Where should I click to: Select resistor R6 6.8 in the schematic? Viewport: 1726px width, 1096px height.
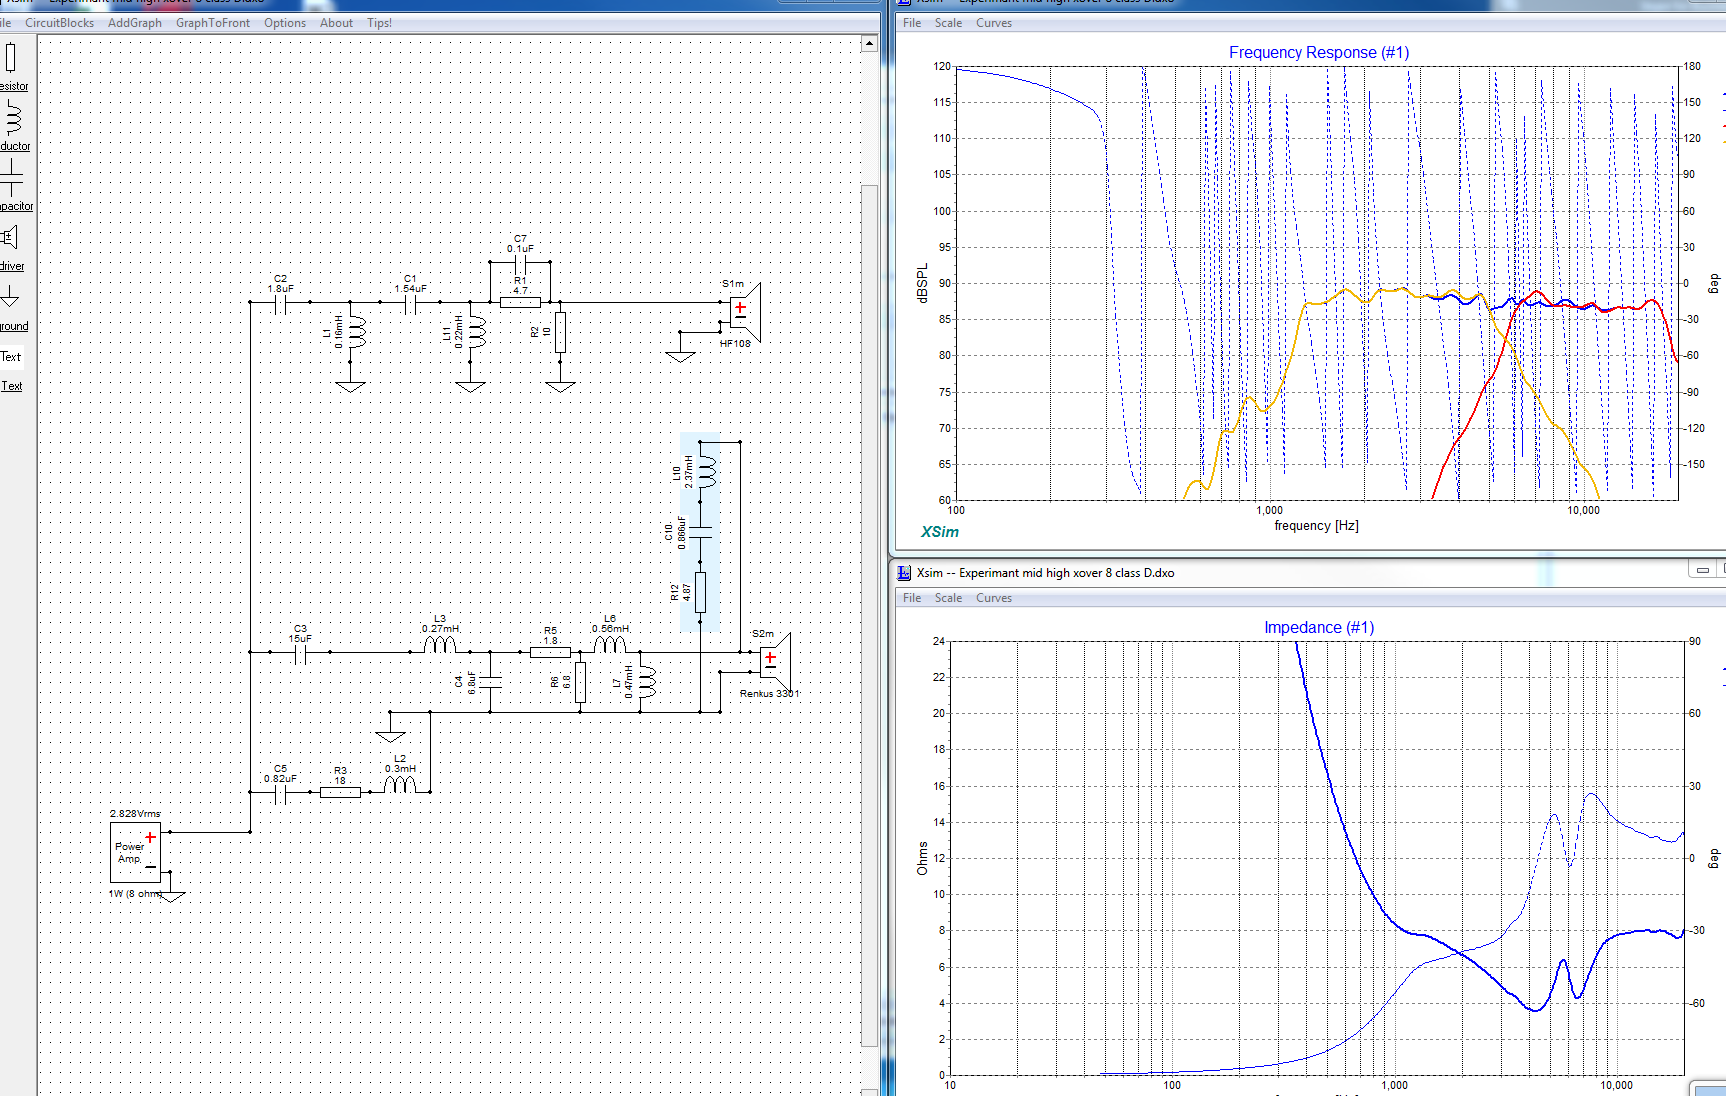tap(580, 682)
